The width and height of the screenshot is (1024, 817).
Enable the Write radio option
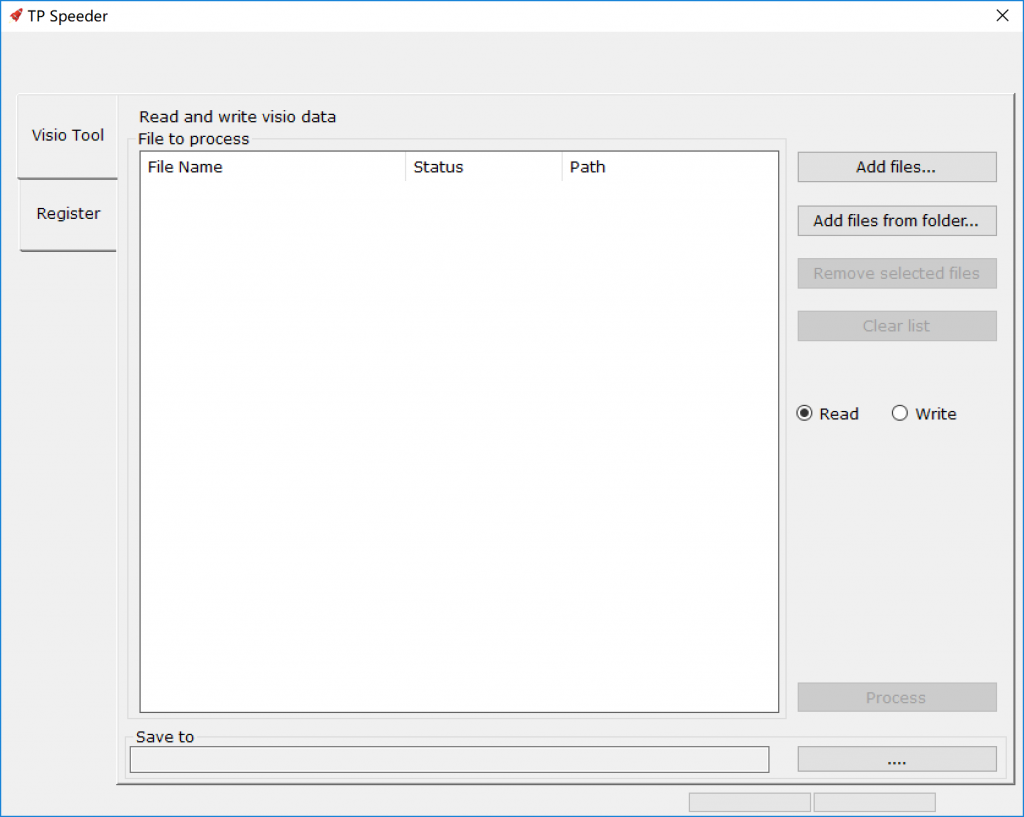coord(900,414)
